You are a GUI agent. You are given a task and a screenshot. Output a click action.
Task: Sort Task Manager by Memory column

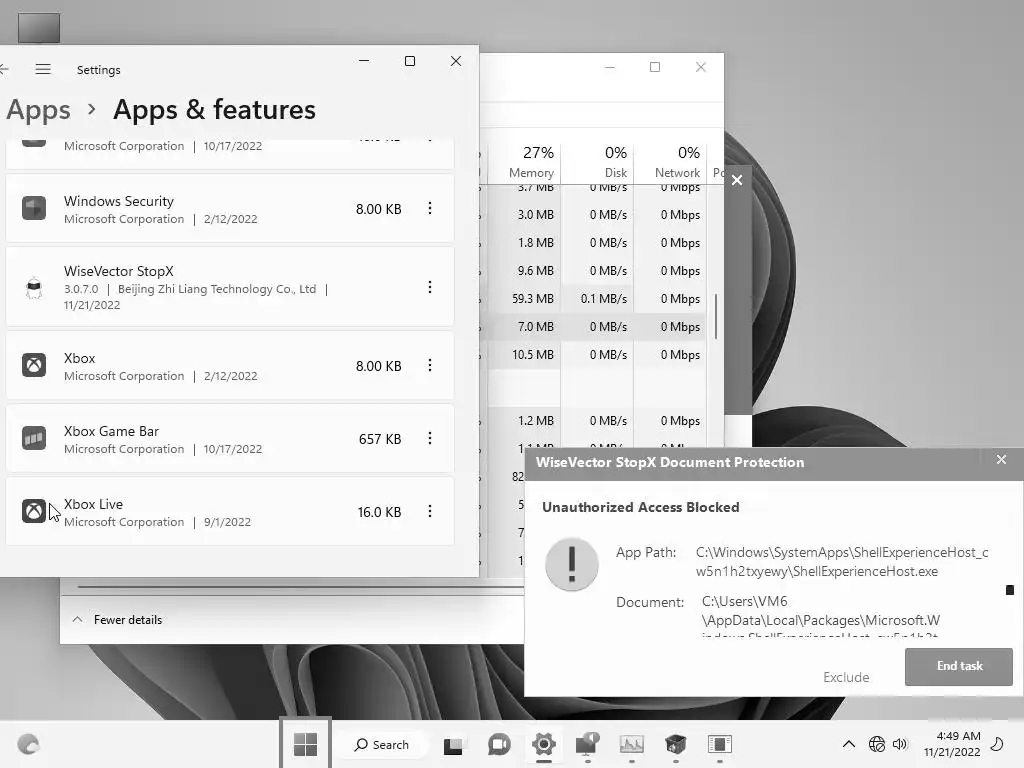pyautogui.click(x=525, y=162)
